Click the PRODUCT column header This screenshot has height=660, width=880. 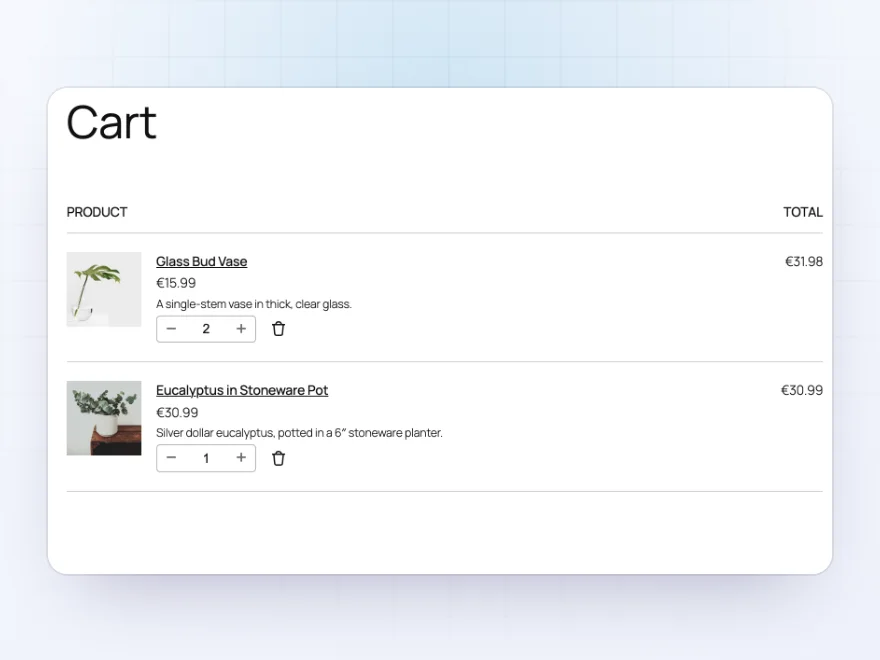pos(97,212)
